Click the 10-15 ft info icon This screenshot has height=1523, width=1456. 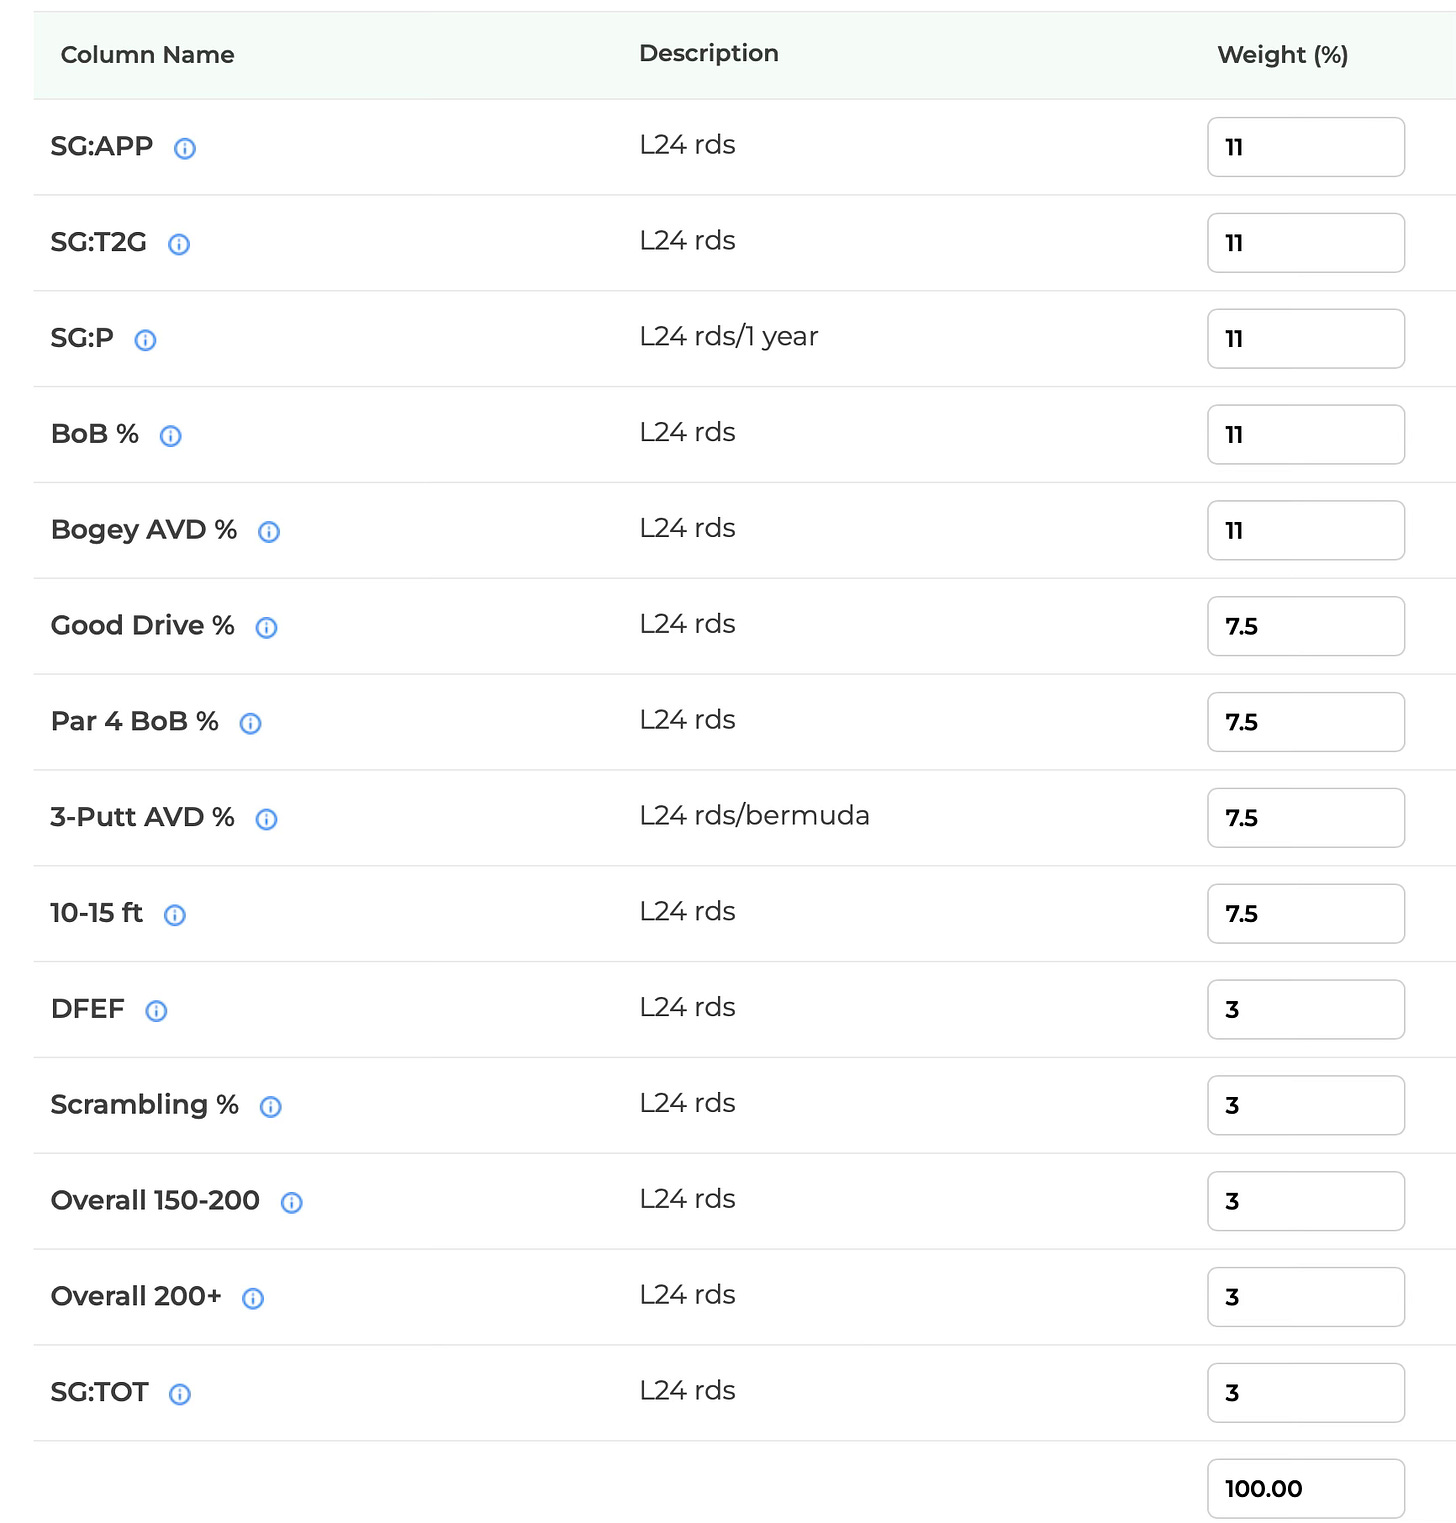[175, 915]
